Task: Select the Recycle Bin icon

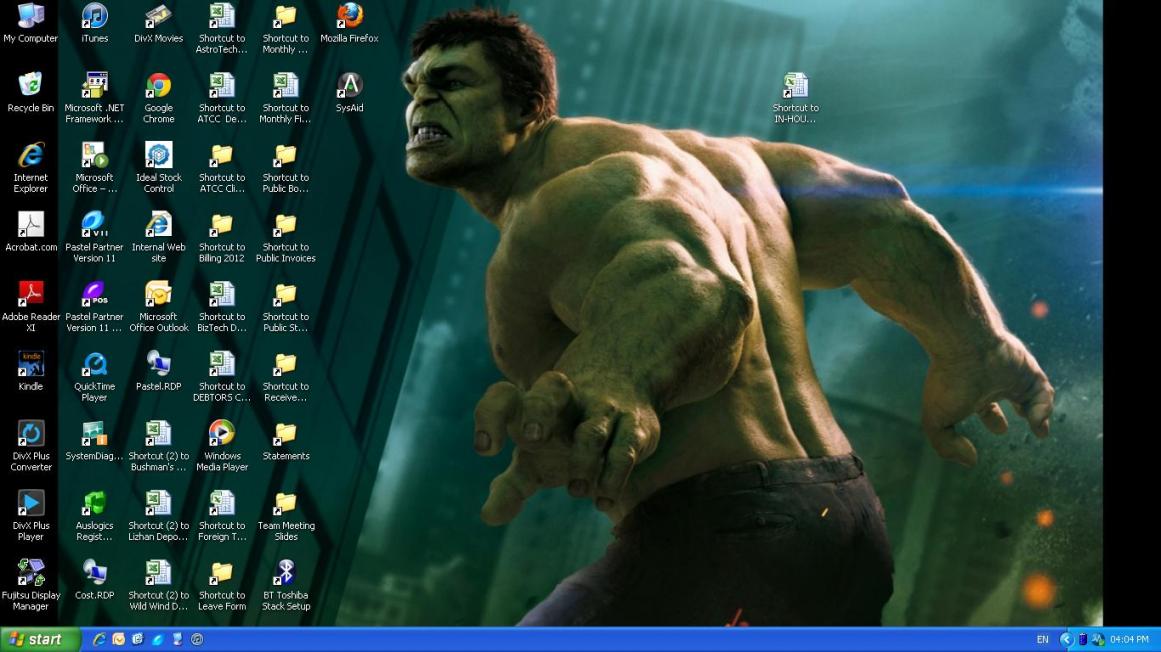Action: 30,85
